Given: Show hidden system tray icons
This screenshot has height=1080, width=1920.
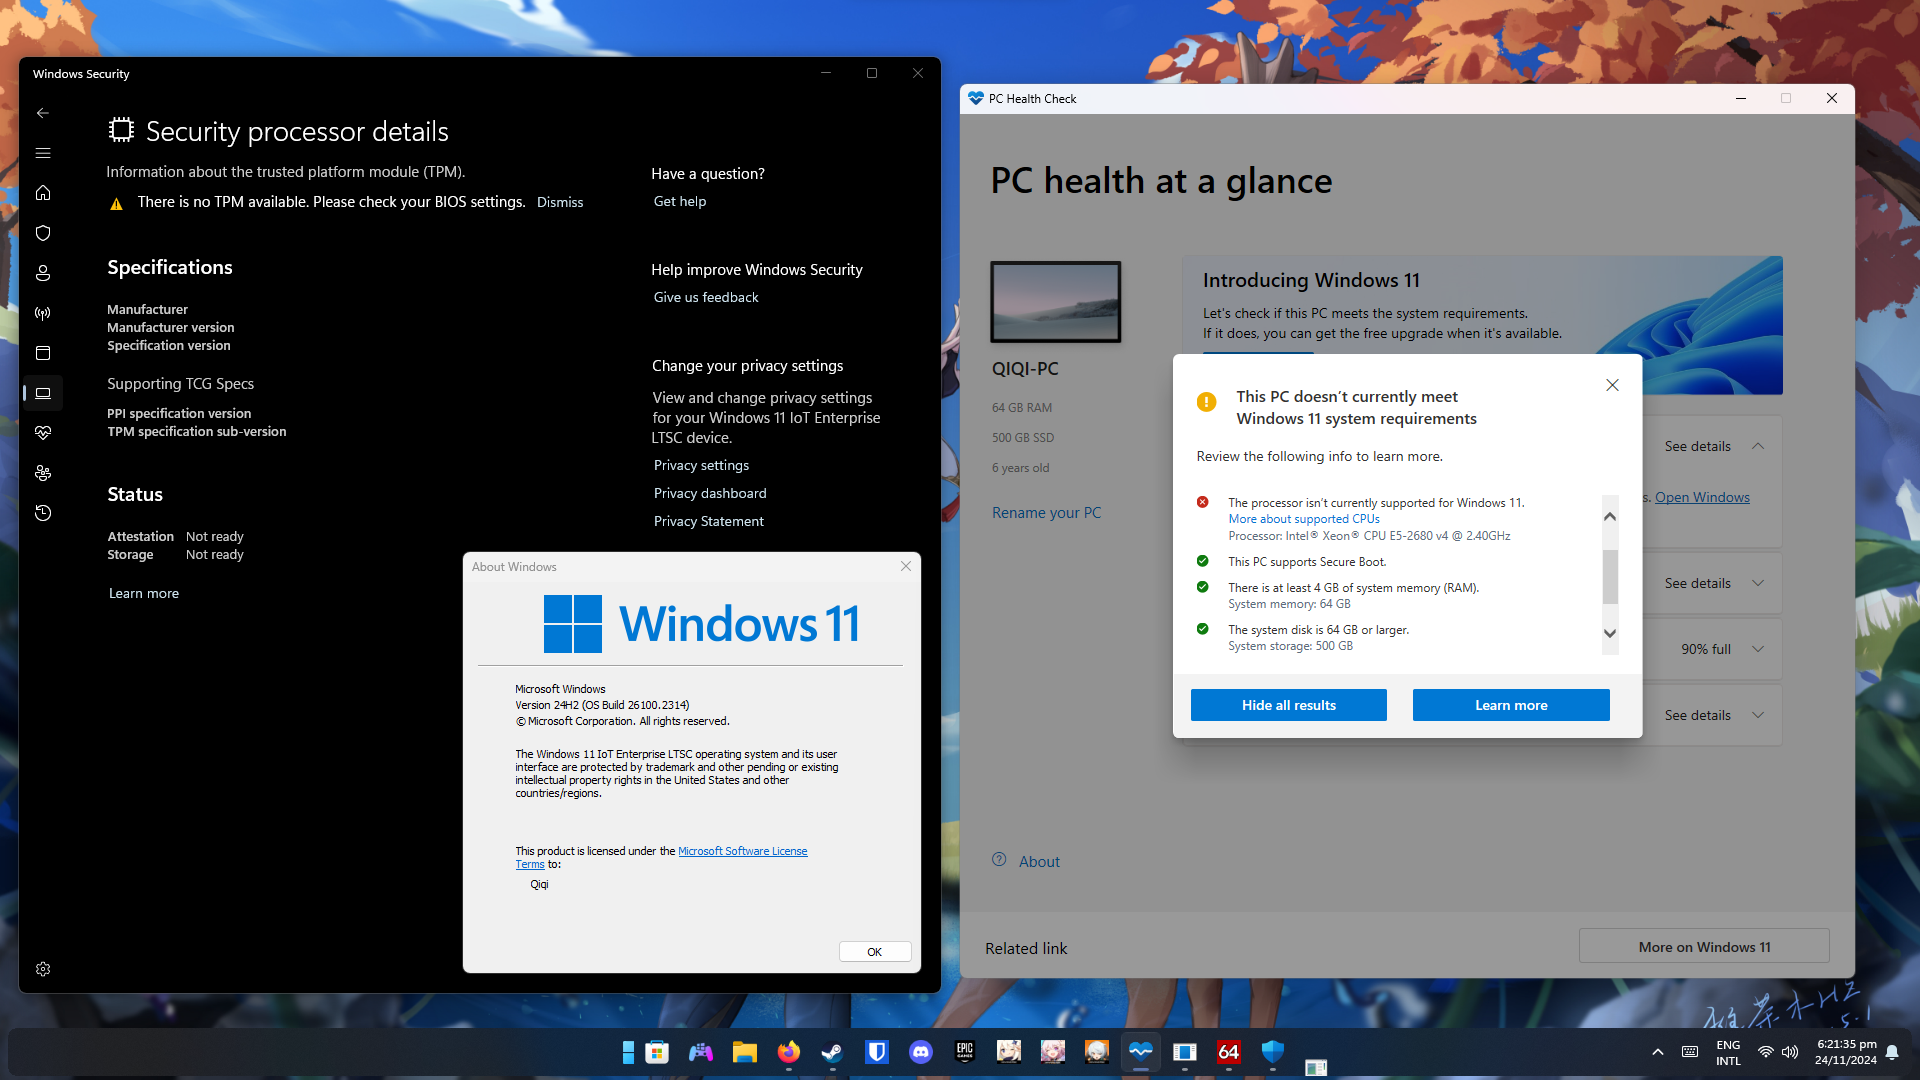Looking at the screenshot, I should click(1658, 1052).
